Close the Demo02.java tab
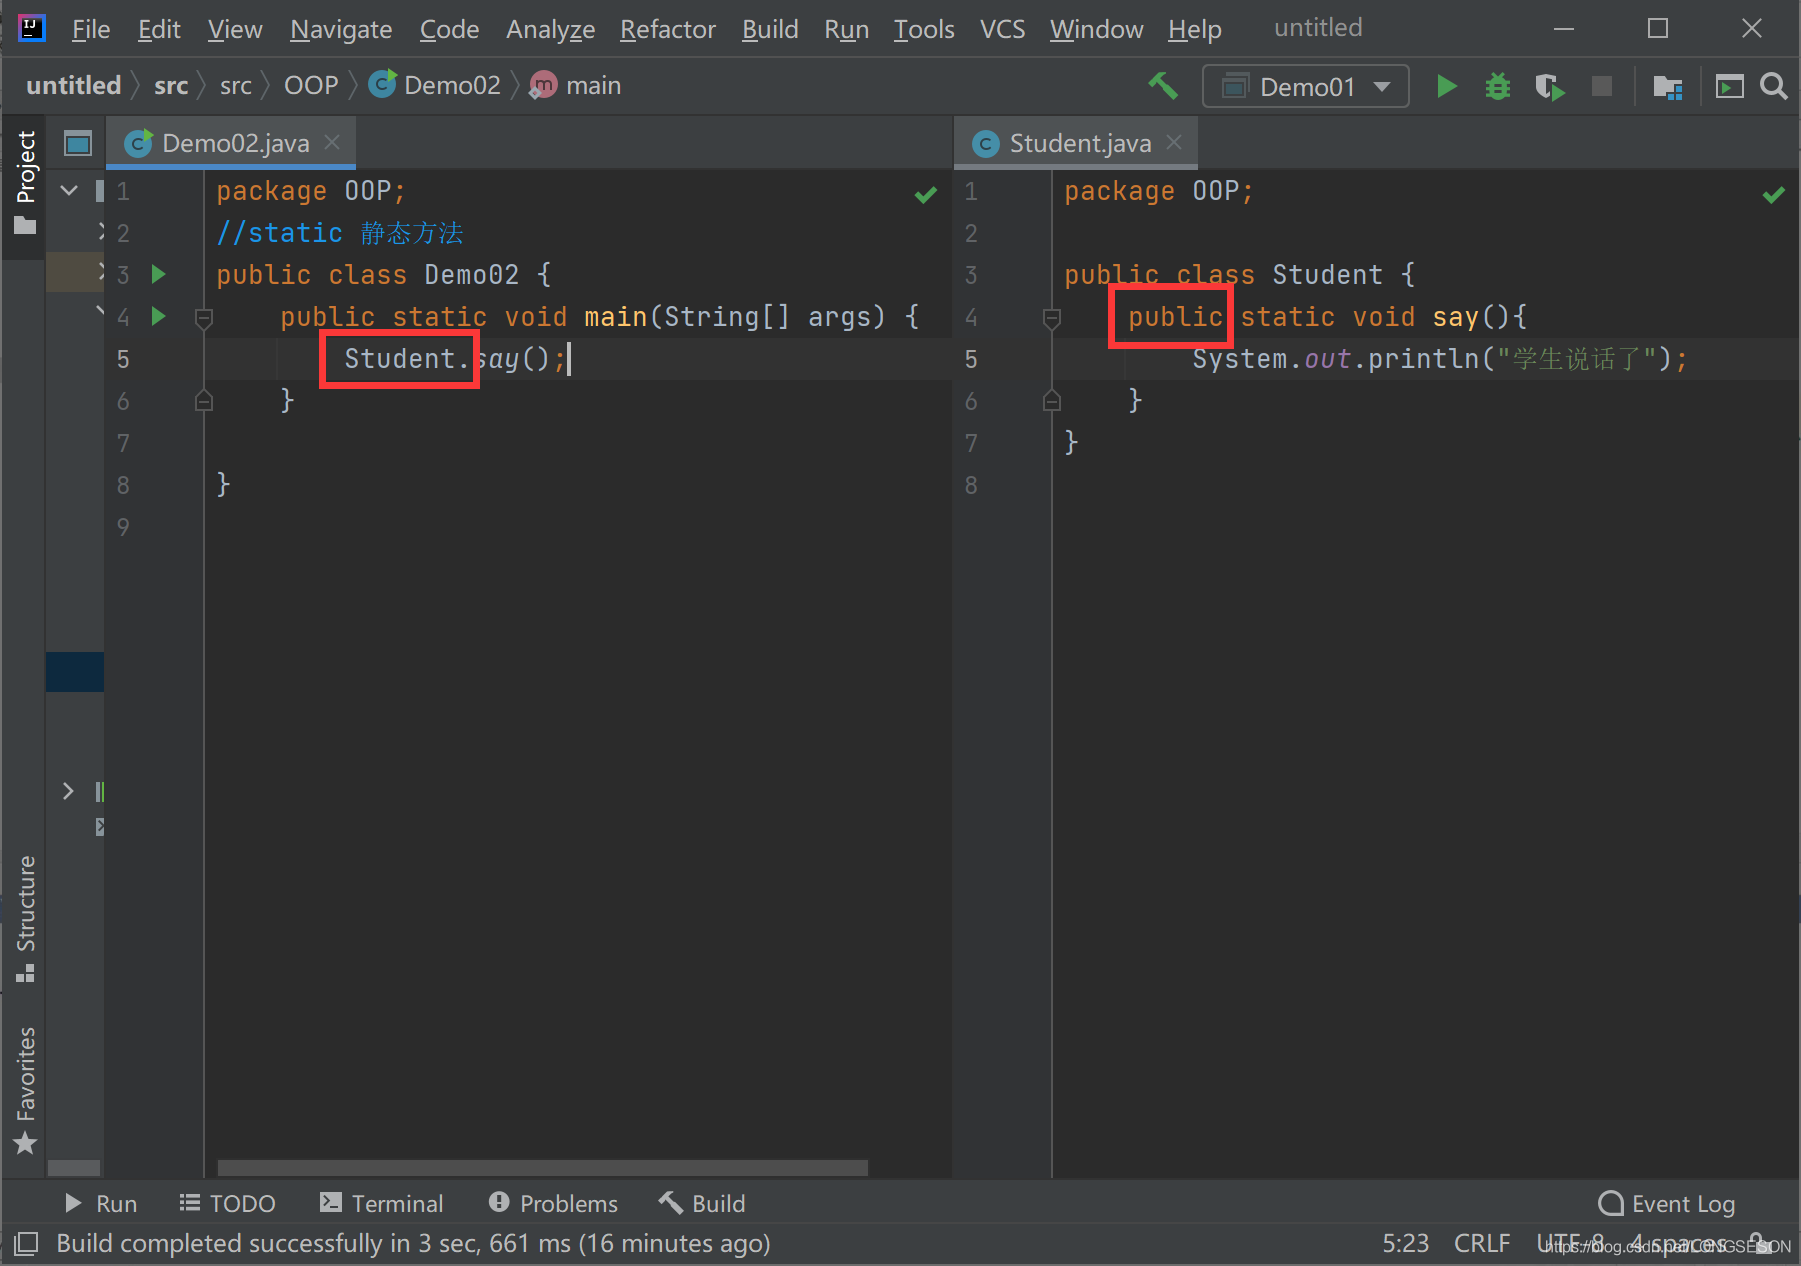The width and height of the screenshot is (1801, 1266). [x=332, y=143]
